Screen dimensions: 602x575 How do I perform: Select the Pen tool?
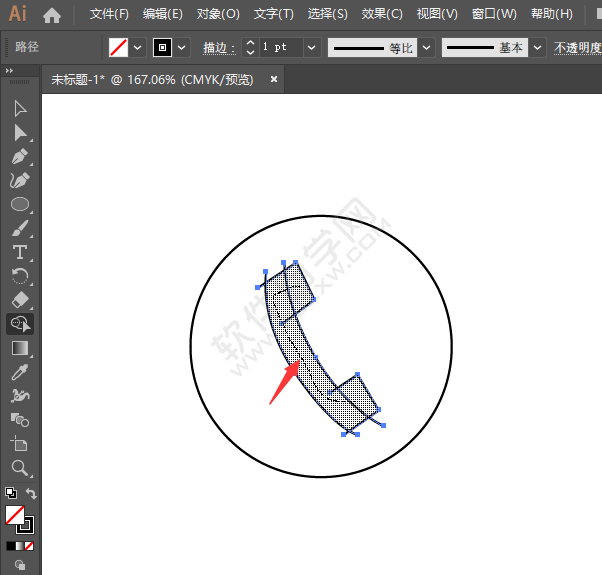(19, 156)
